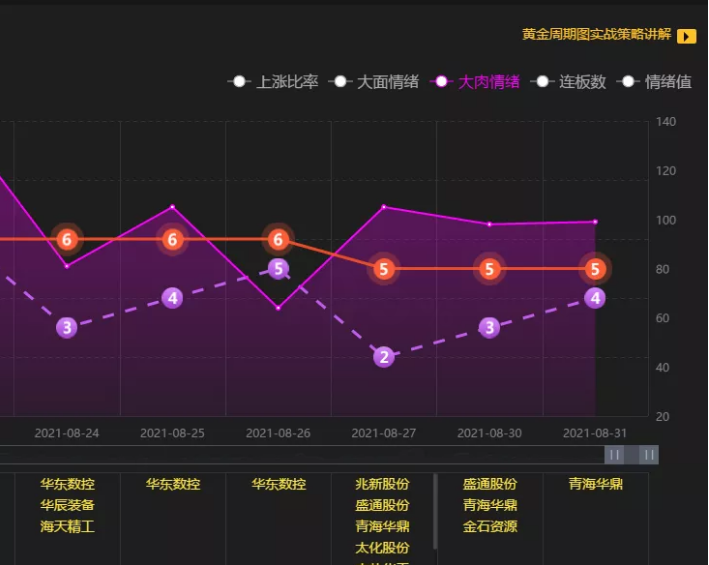
Task: Click the yellow play icon beside strategy link
Action: (x=686, y=36)
